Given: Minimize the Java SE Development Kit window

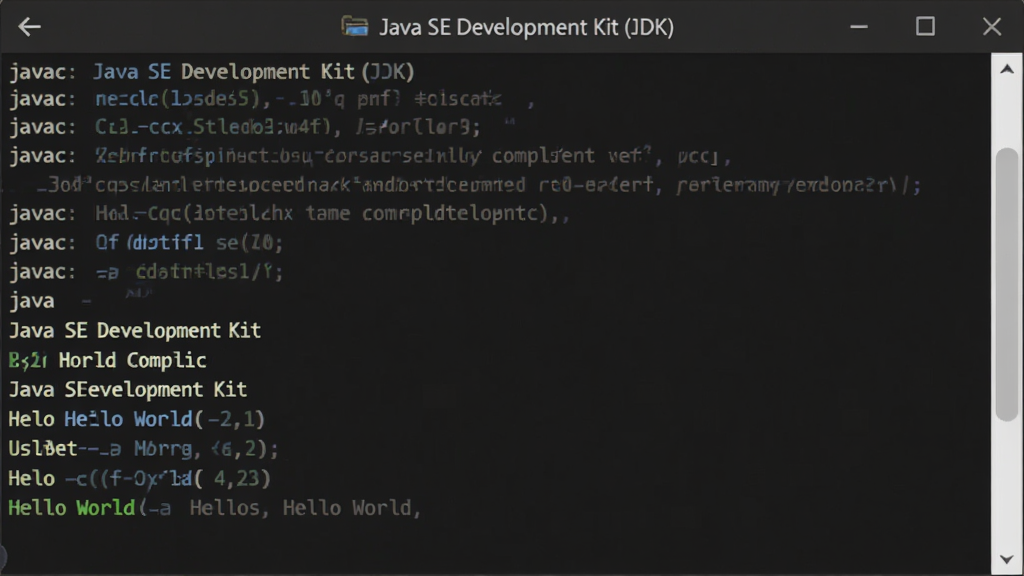Looking at the screenshot, I should click(859, 27).
